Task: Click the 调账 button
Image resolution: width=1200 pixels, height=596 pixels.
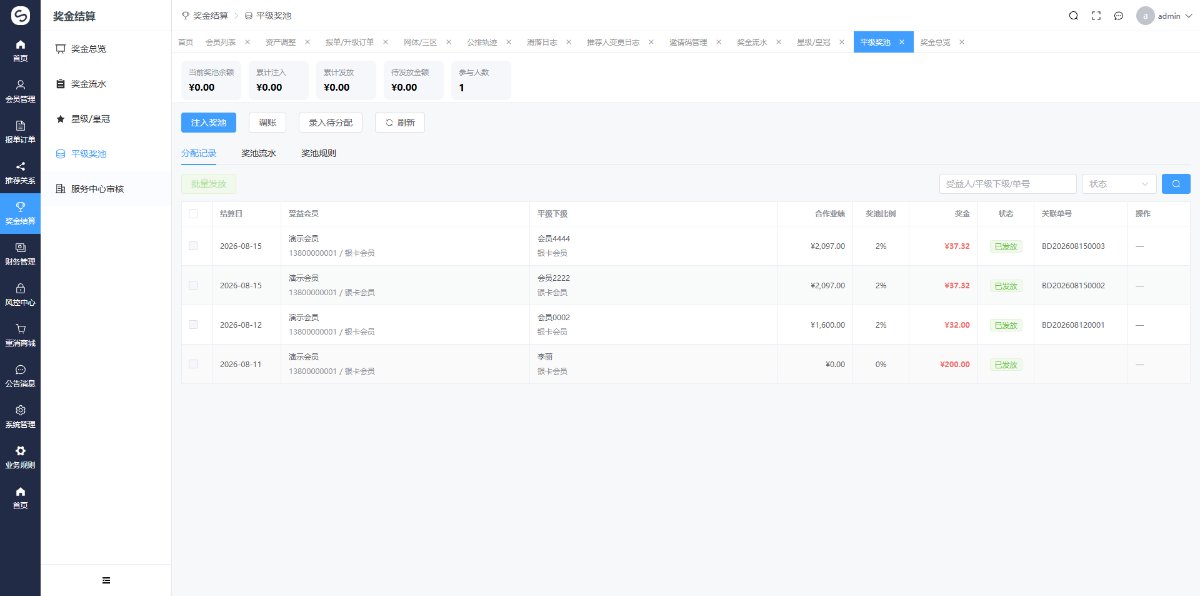Action: click(267, 122)
